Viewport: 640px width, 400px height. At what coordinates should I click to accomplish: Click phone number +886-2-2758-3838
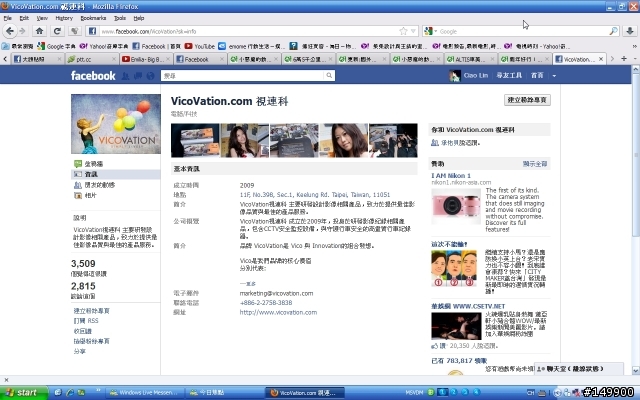click(x=266, y=303)
